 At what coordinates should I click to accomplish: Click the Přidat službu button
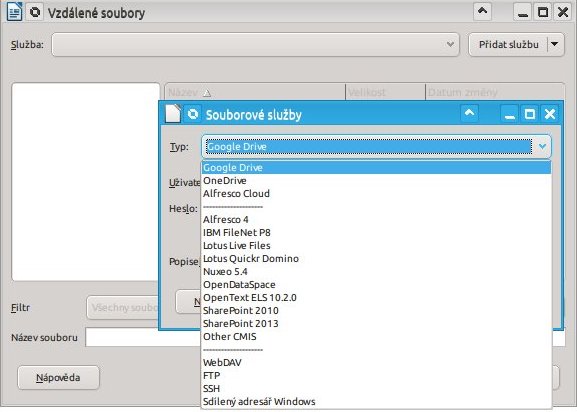point(509,45)
